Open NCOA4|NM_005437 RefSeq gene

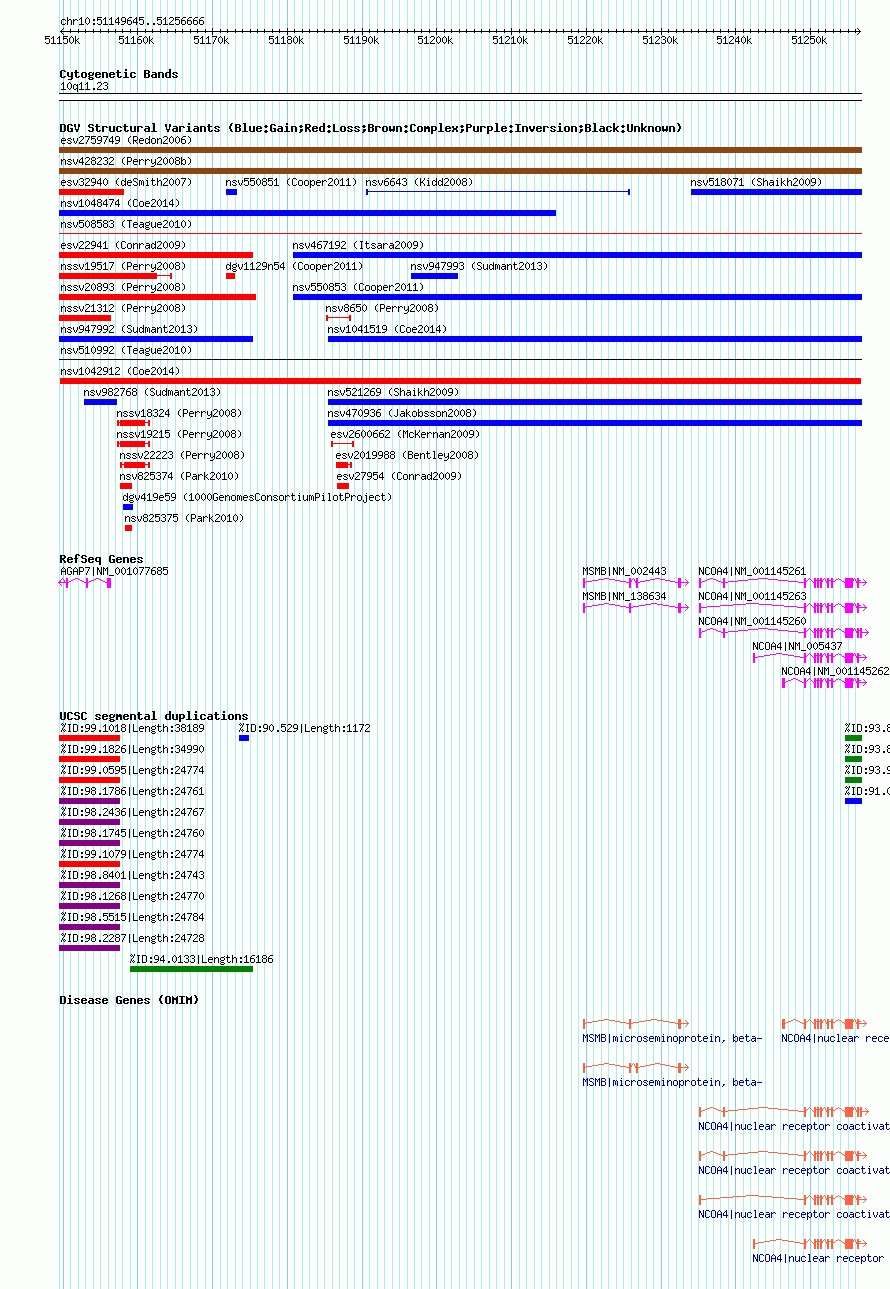(808, 657)
